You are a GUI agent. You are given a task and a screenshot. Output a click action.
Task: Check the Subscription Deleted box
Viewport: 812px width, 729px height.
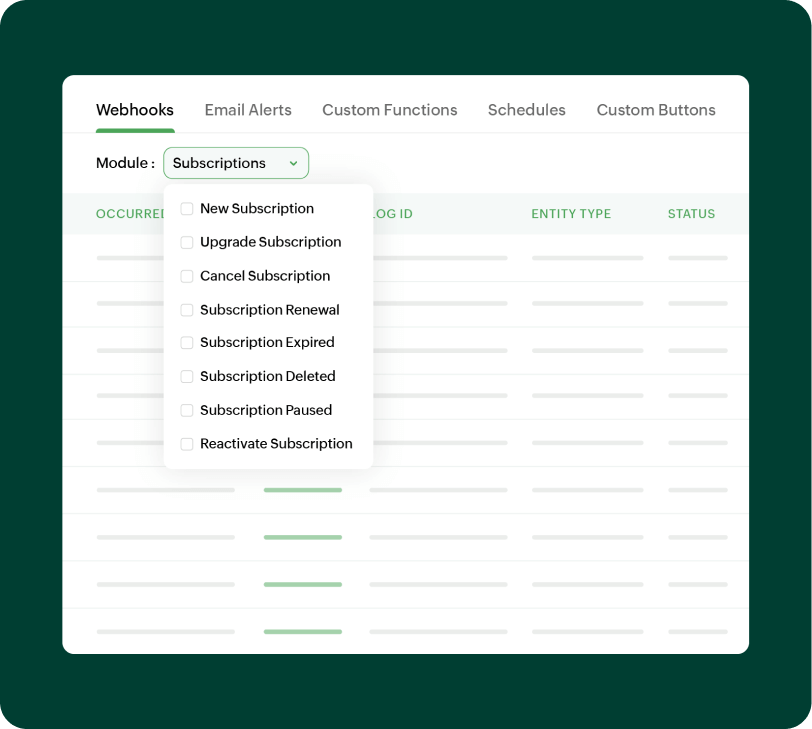(186, 376)
